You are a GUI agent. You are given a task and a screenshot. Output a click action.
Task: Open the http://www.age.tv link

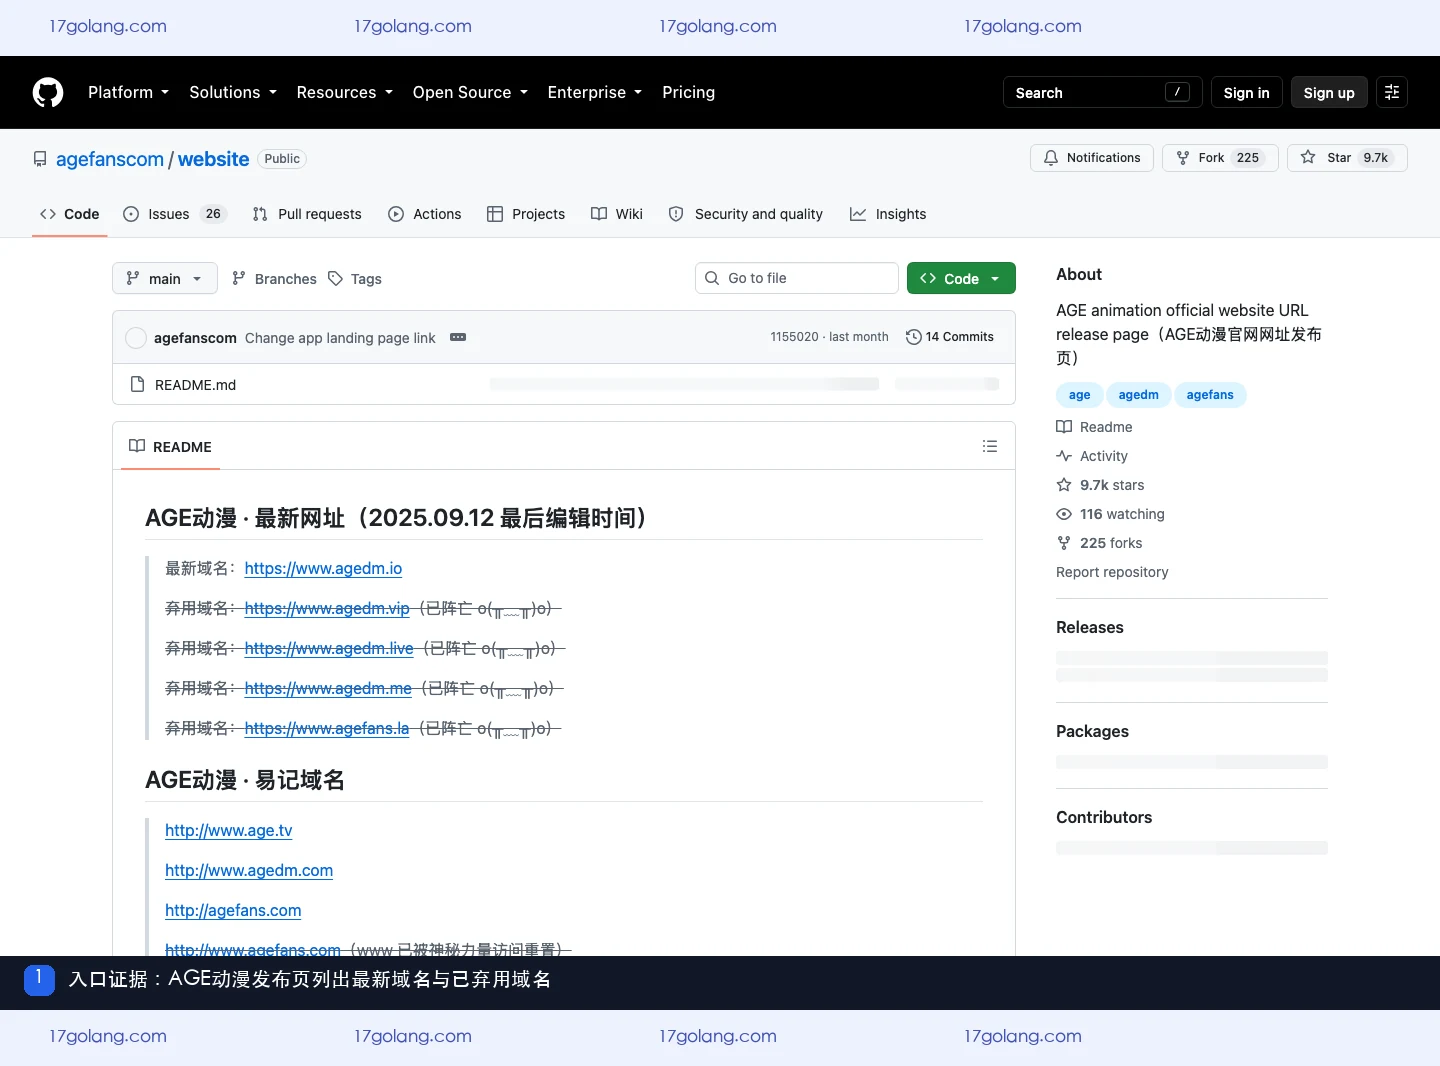(229, 830)
